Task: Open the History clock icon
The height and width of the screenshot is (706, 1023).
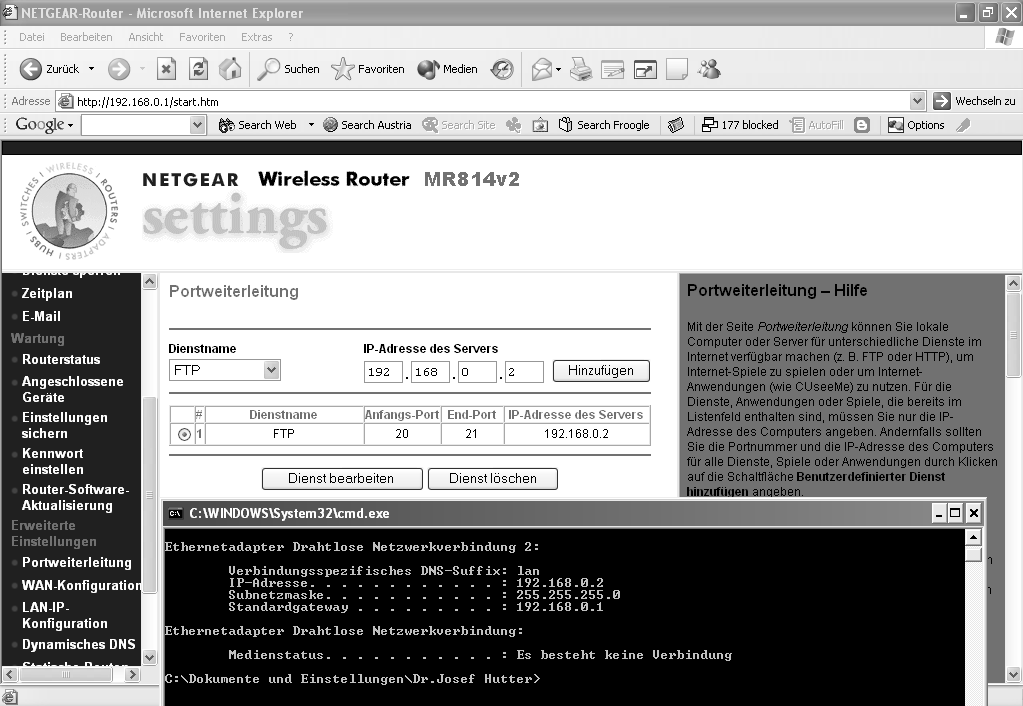Action: 502,69
